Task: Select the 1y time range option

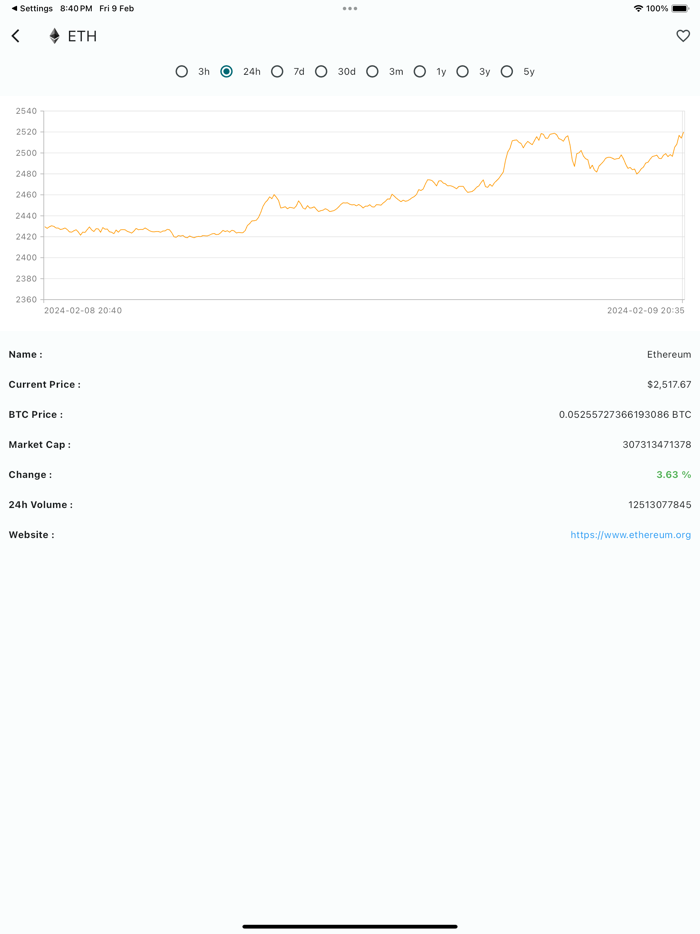Action: click(x=420, y=71)
